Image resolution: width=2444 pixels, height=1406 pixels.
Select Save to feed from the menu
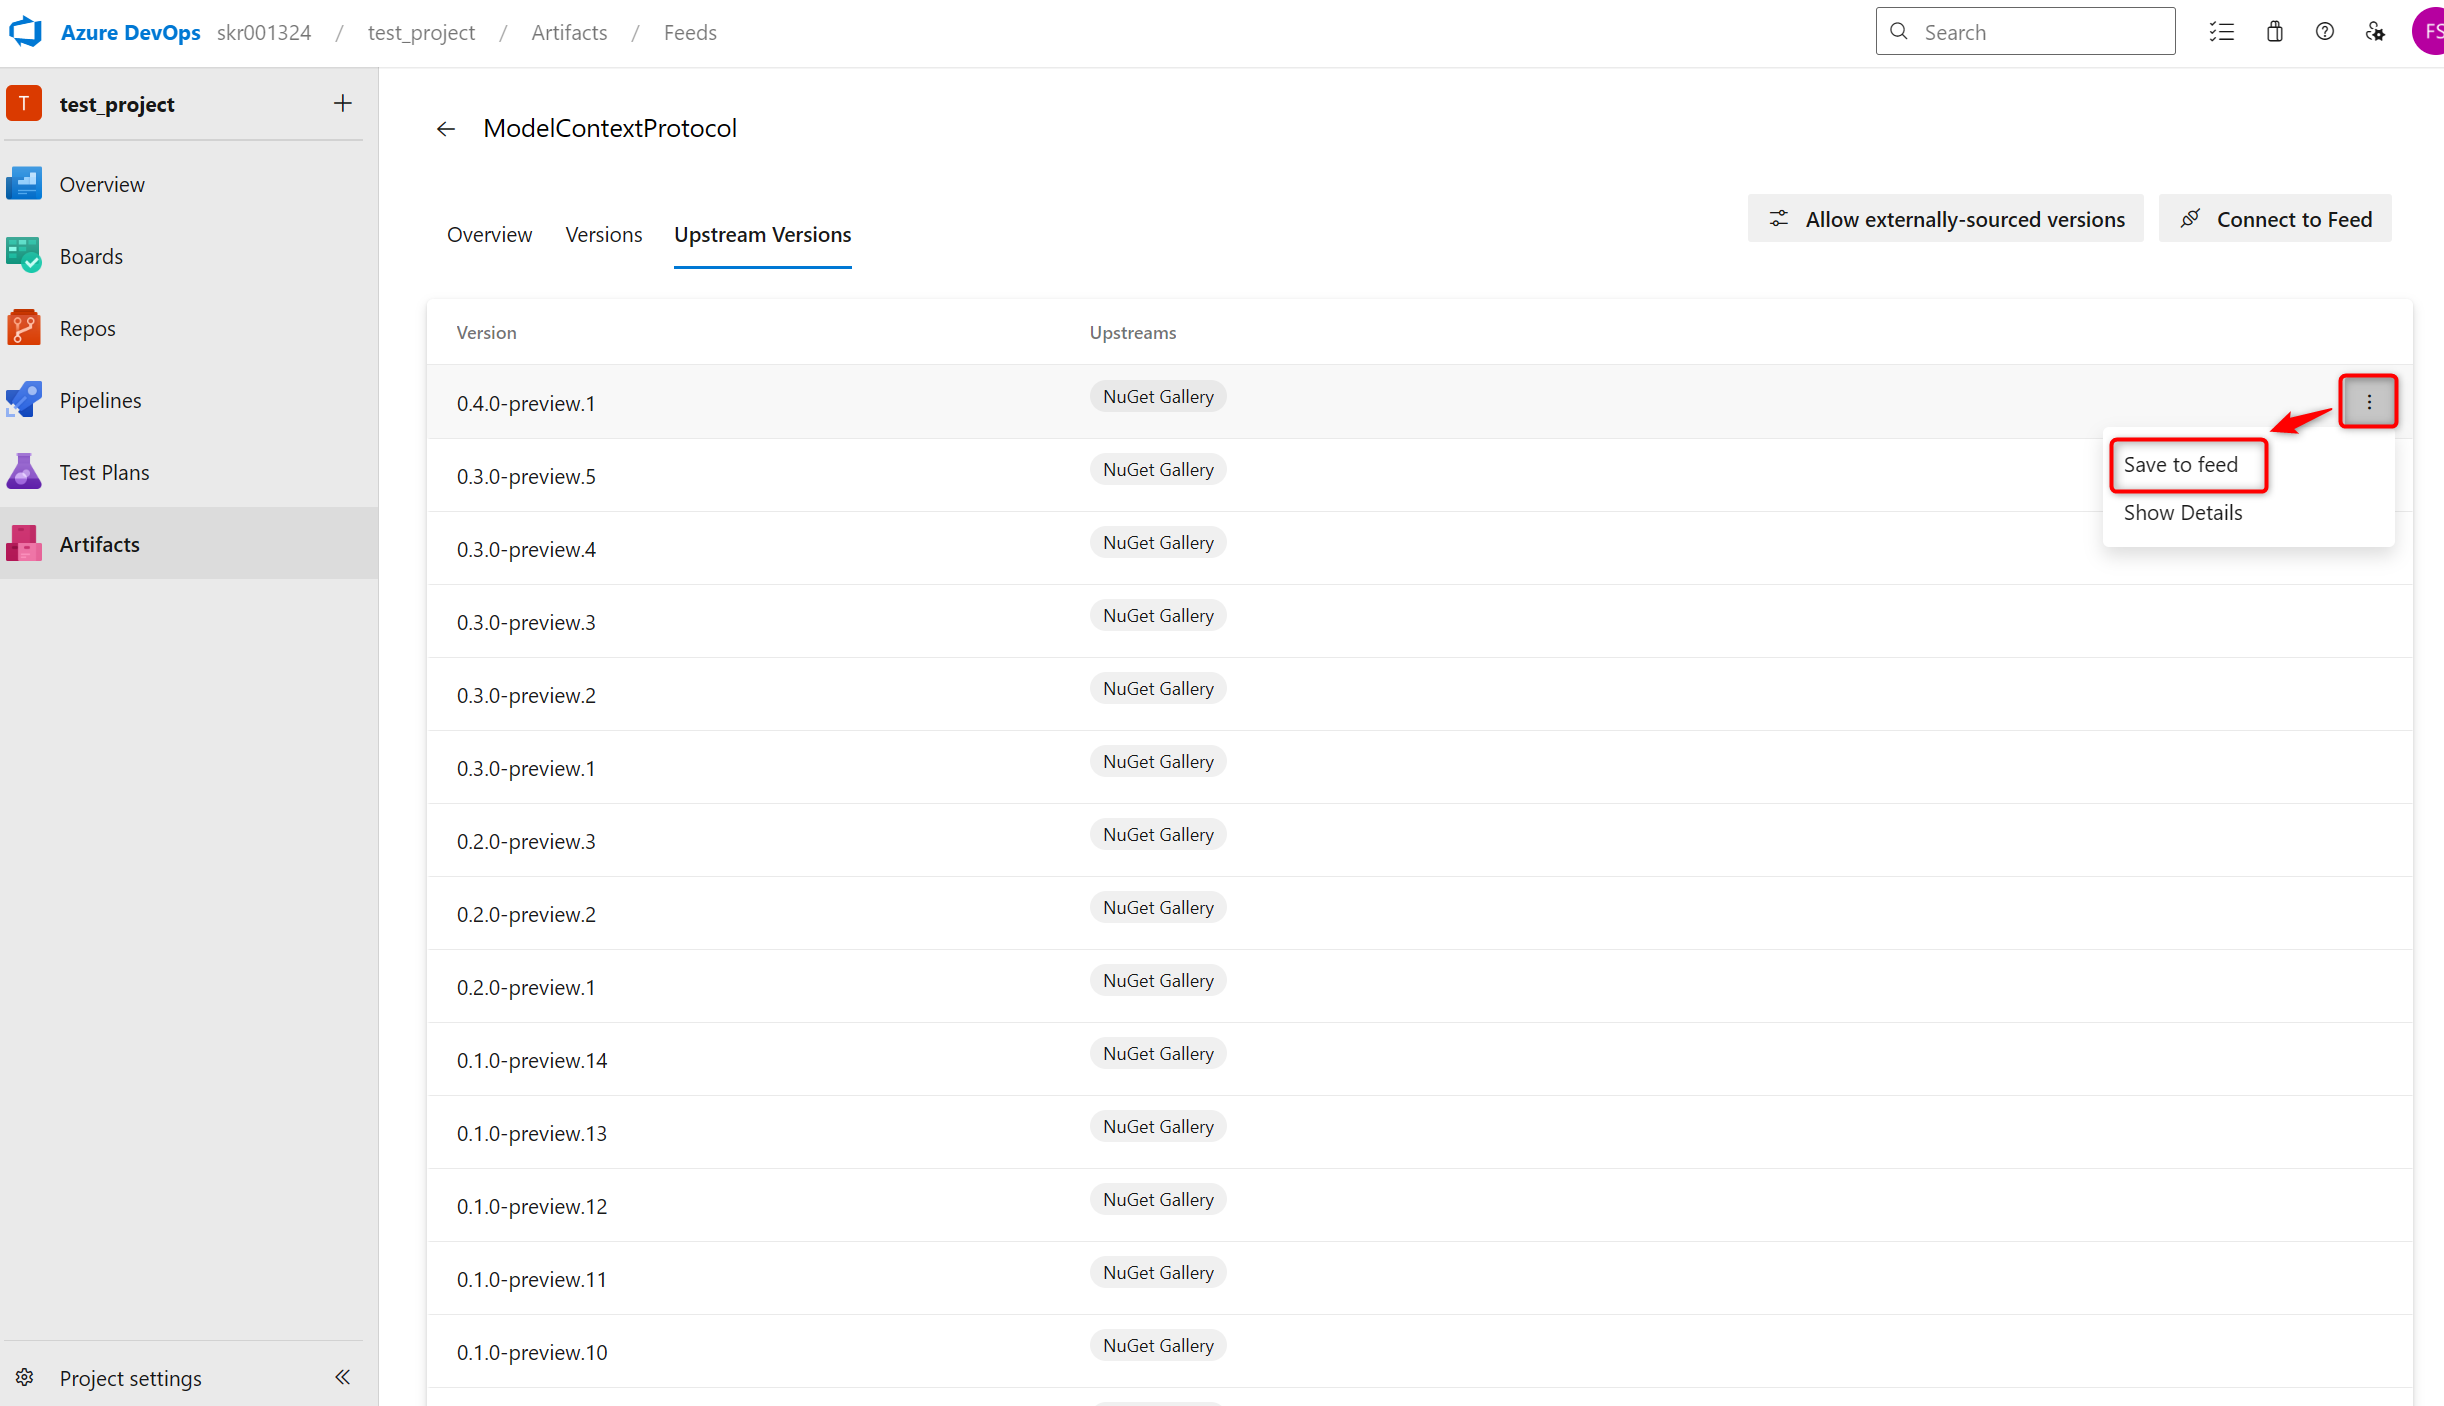[x=2187, y=464]
